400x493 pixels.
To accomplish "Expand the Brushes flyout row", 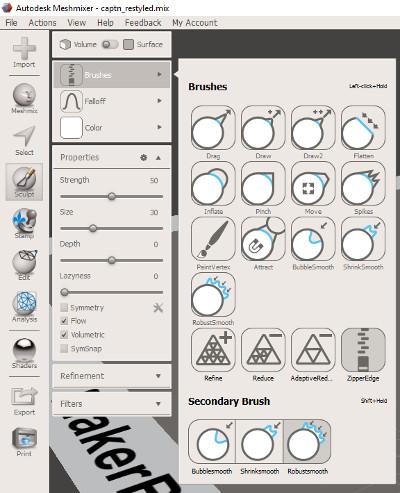I will pyautogui.click(x=112, y=74).
